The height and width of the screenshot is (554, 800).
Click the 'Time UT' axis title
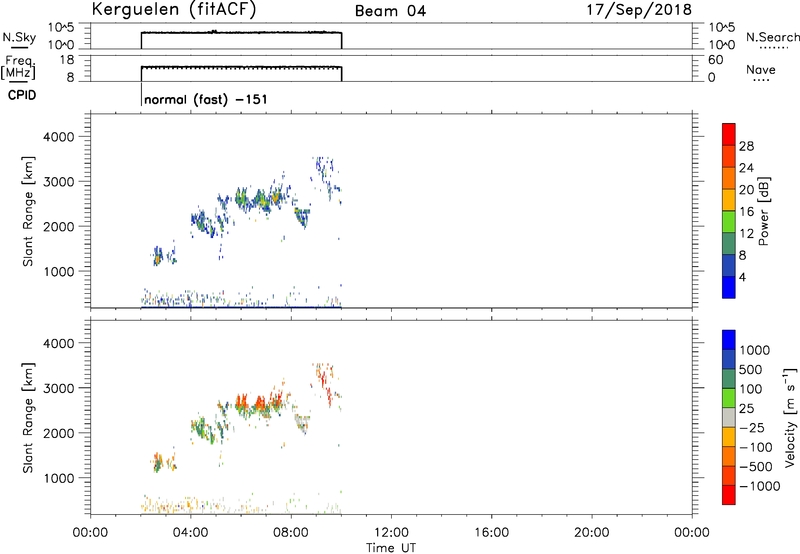click(391, 548)
